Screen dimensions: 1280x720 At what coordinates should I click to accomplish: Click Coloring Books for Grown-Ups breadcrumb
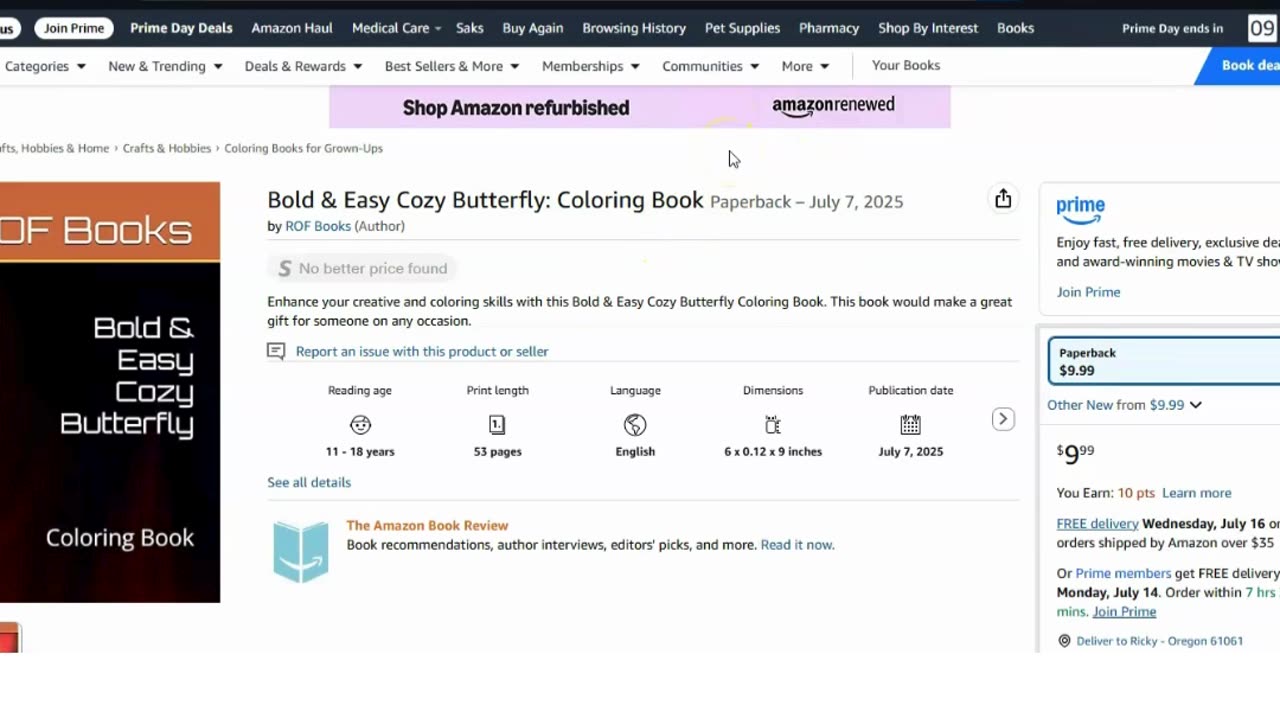click(x=303, y=148)
